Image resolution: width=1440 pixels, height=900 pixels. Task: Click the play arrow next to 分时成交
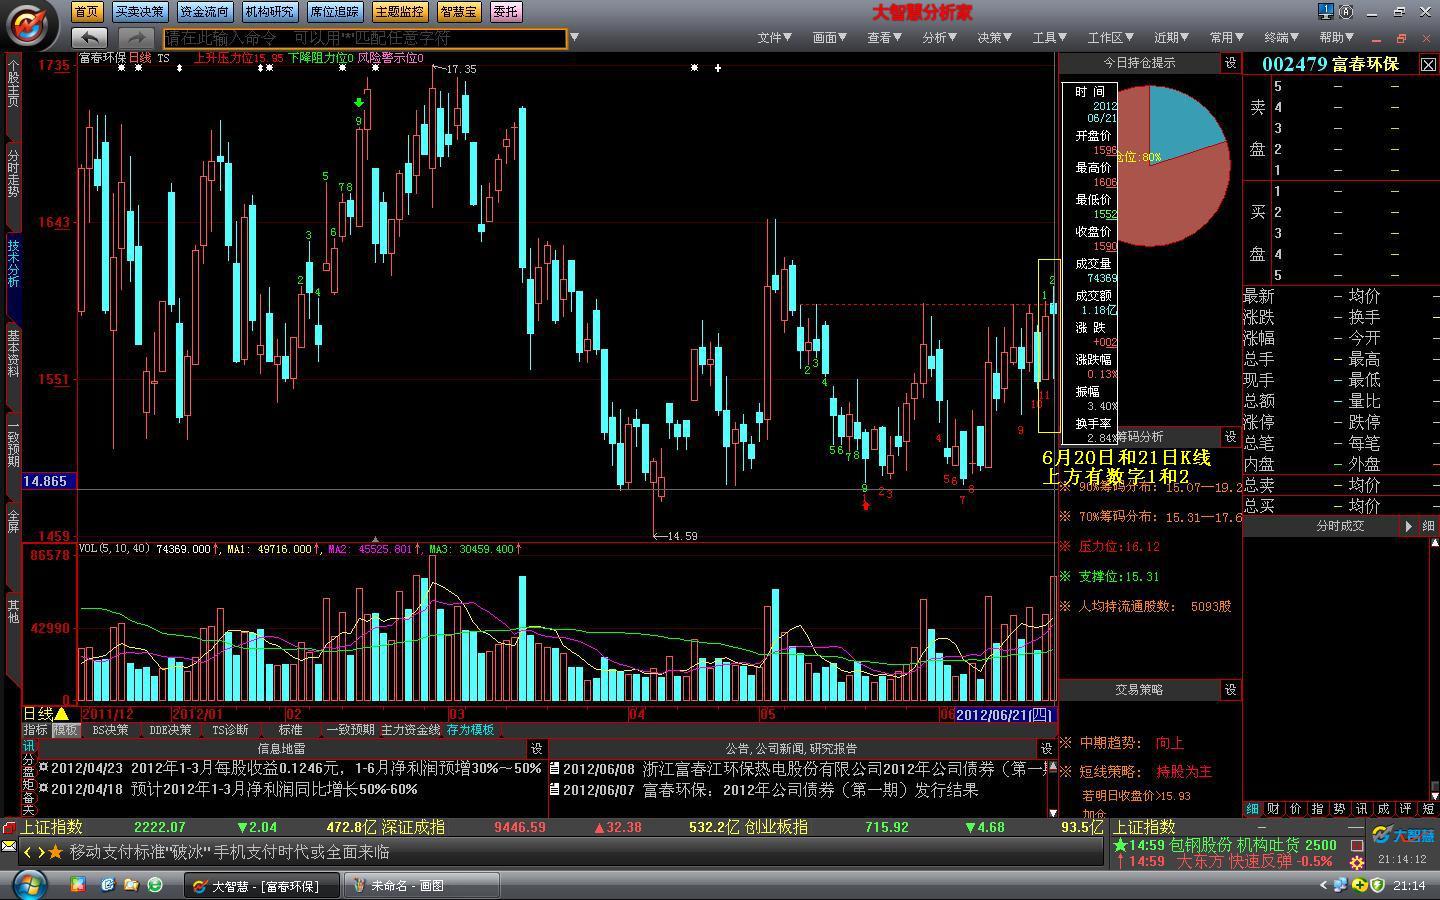pyautogui.click(x=1408, y=526)
